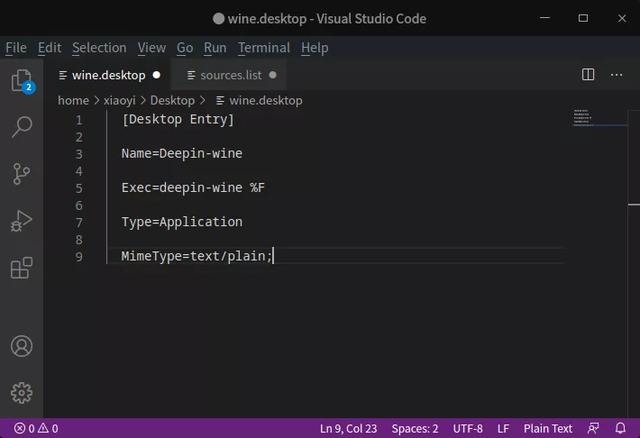The image size is (640, 438).
Task: Click the wine.desktop breadcrumb segment
Action: 266,100
